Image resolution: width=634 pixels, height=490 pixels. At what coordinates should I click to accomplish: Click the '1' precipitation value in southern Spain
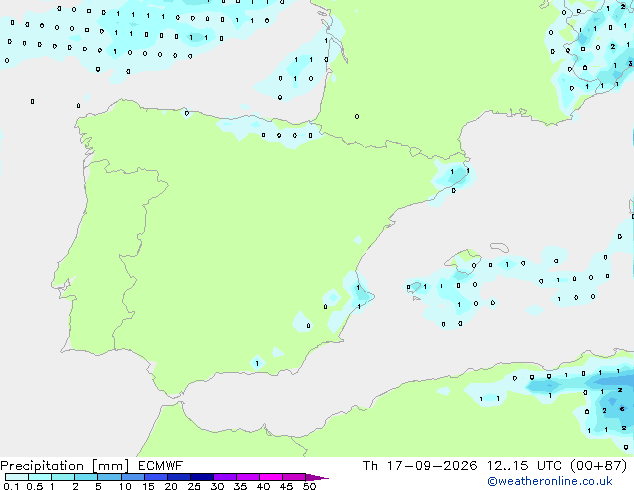point(257,363)
